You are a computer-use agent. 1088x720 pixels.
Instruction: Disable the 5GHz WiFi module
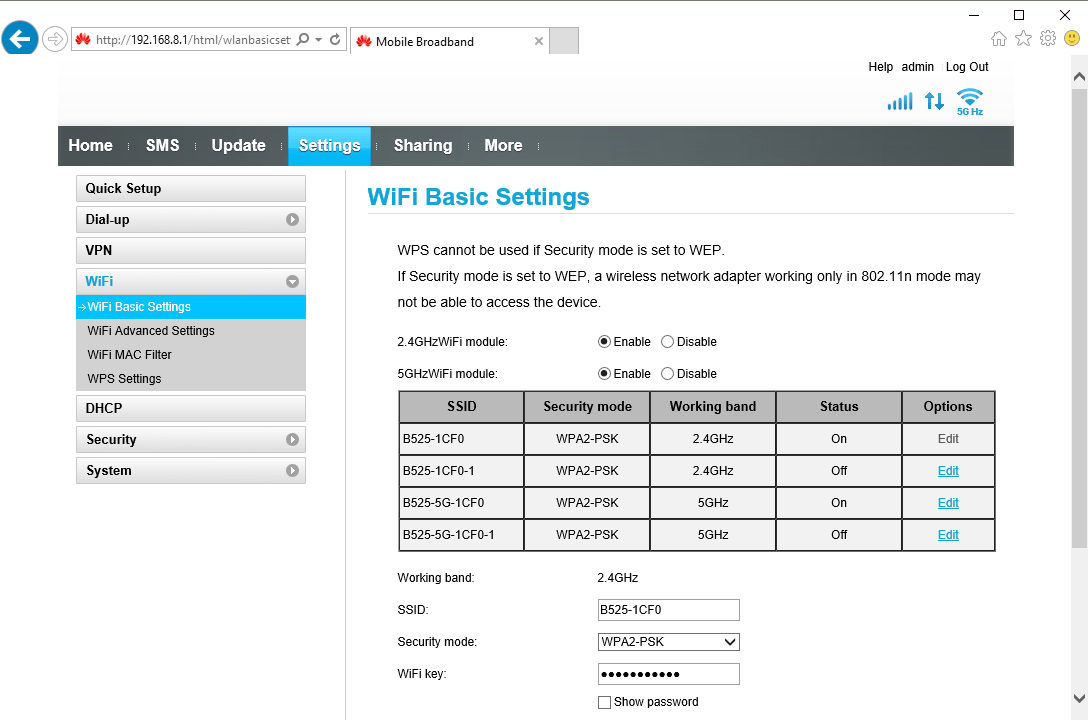(668, 374)
